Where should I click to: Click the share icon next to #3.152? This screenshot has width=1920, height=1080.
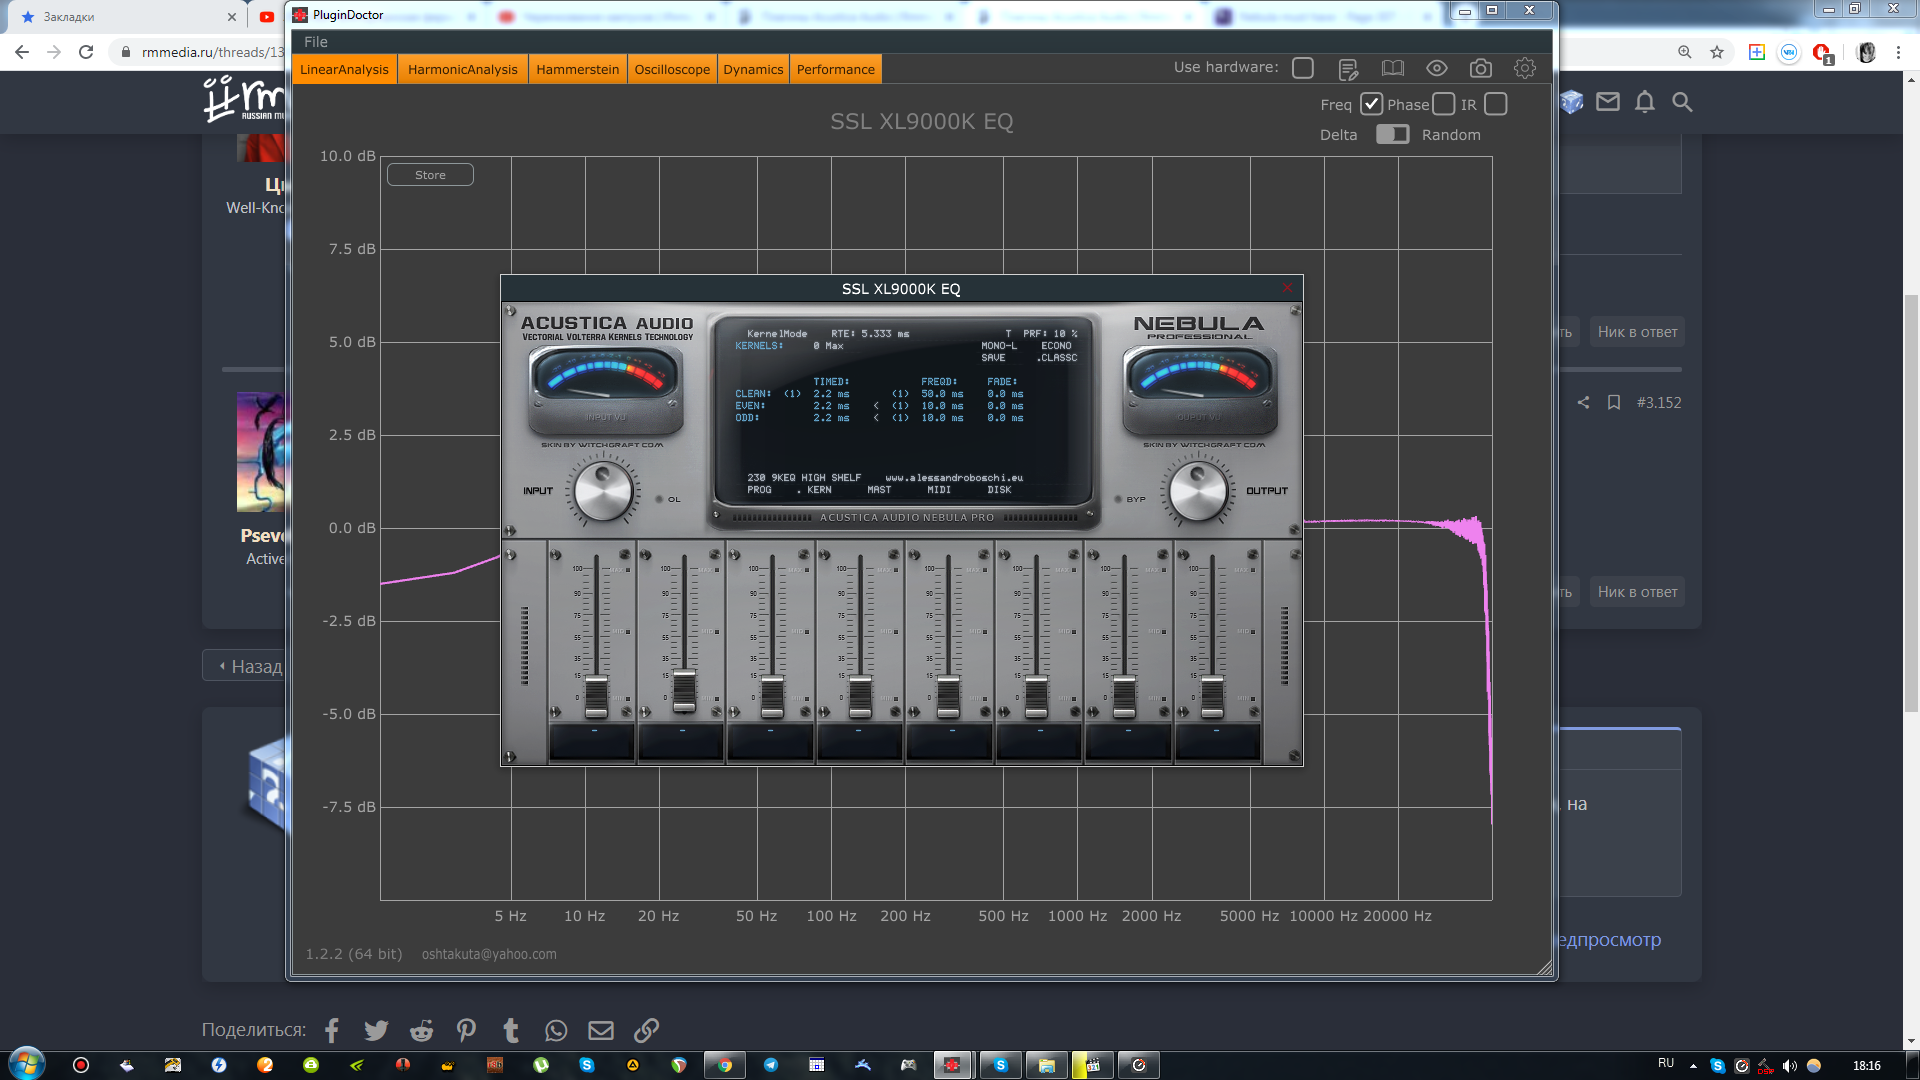point(1583,402)
